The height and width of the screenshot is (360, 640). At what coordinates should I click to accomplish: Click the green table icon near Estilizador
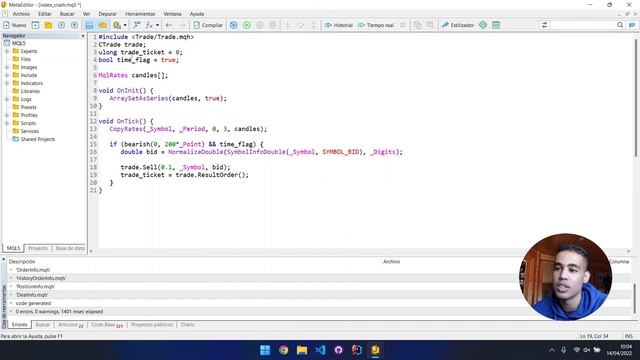pyautogui.click(x=496, y=25)
